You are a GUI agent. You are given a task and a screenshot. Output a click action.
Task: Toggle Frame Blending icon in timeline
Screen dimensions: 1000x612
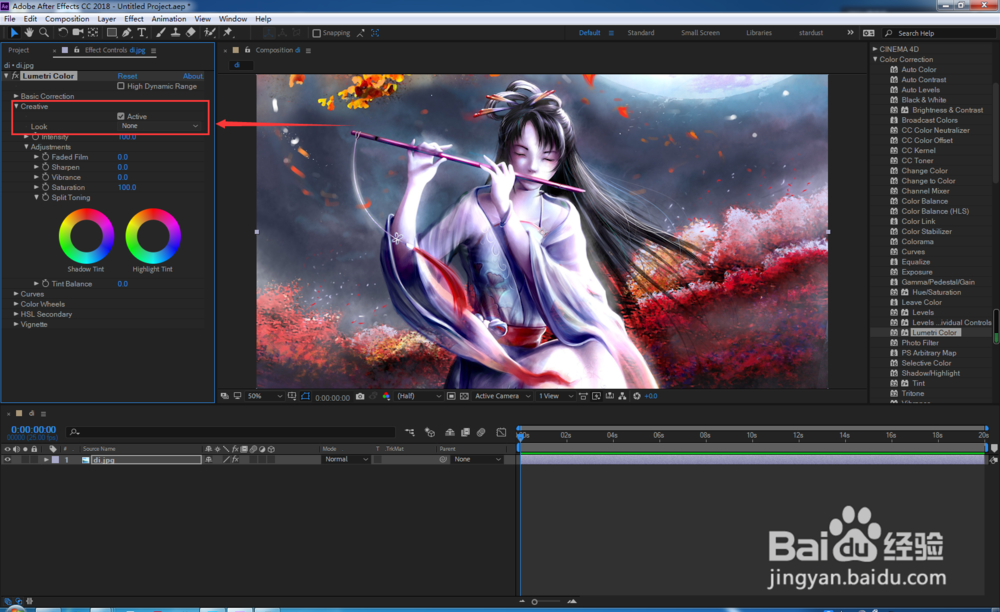[466, 432]
